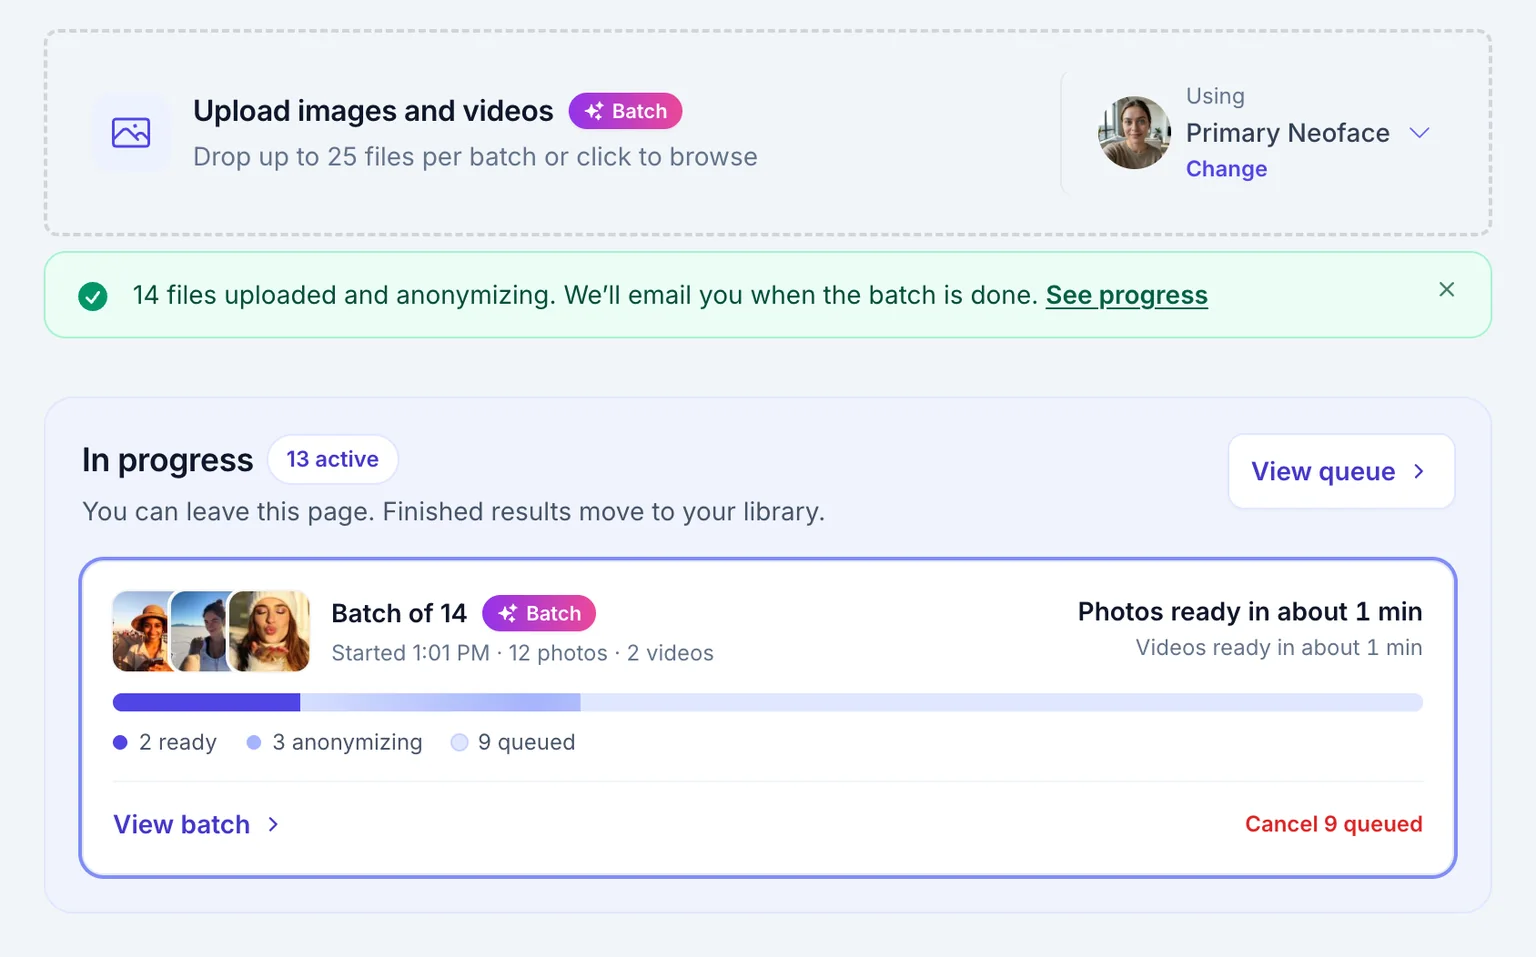Click the green checkmark success icon
The image size is (1536, 957).
point(93,296)
